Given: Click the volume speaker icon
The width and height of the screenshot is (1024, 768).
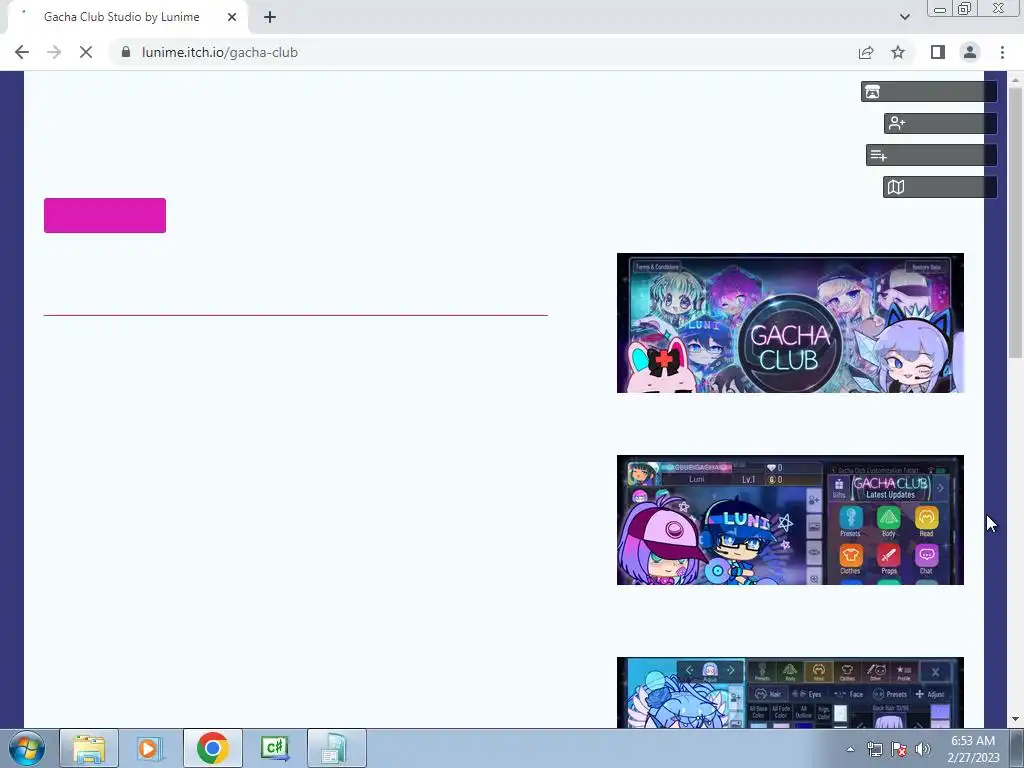Looking at the screenshot, I should click(923, 750).
